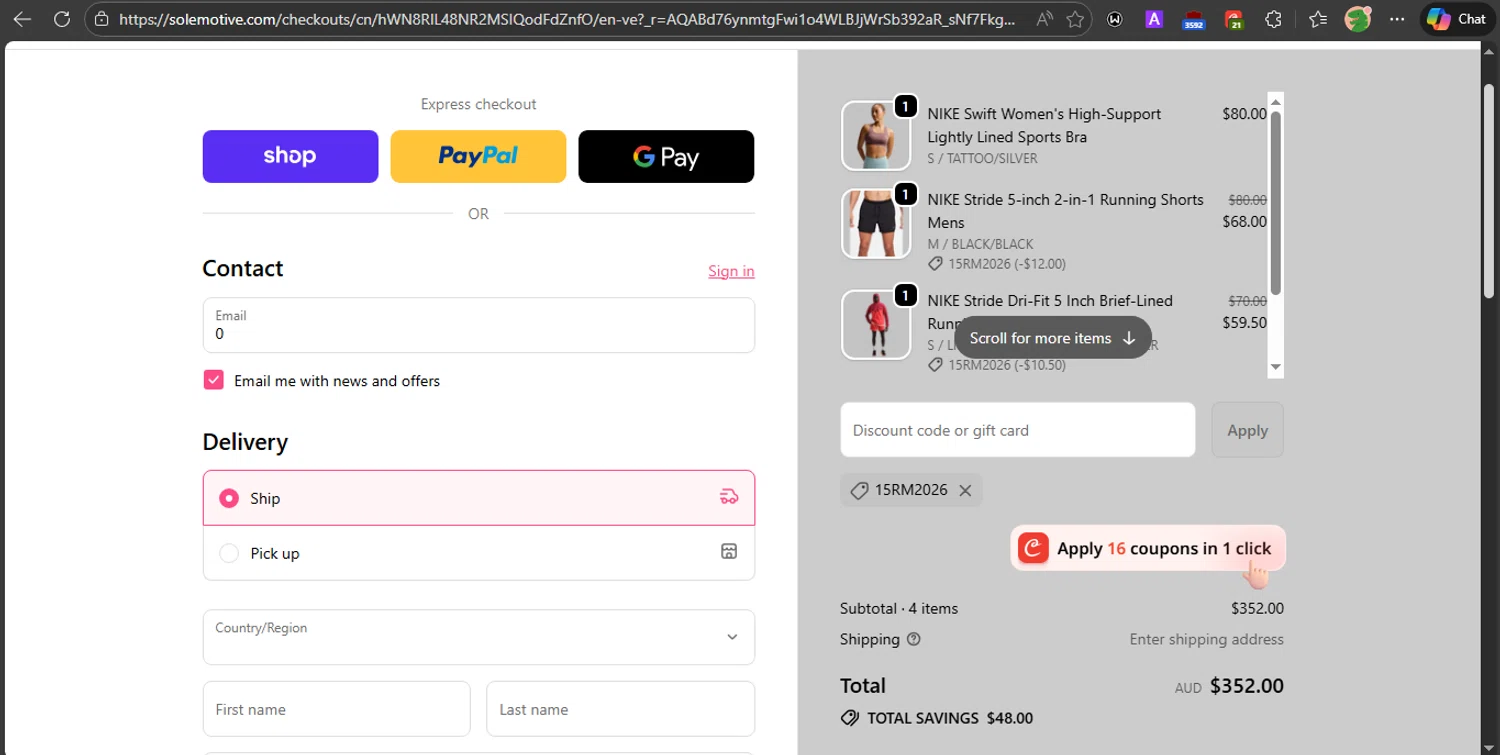Click NIKE Swift Women's High-Support product name
The height and width of the screenshot is (755, 1500).
pos(1044,125)
